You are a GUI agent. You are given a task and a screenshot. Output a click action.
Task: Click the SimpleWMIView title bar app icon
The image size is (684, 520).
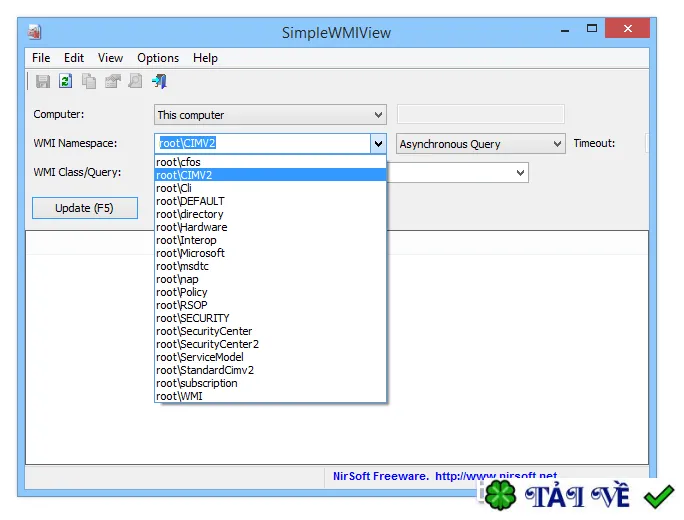34,32
